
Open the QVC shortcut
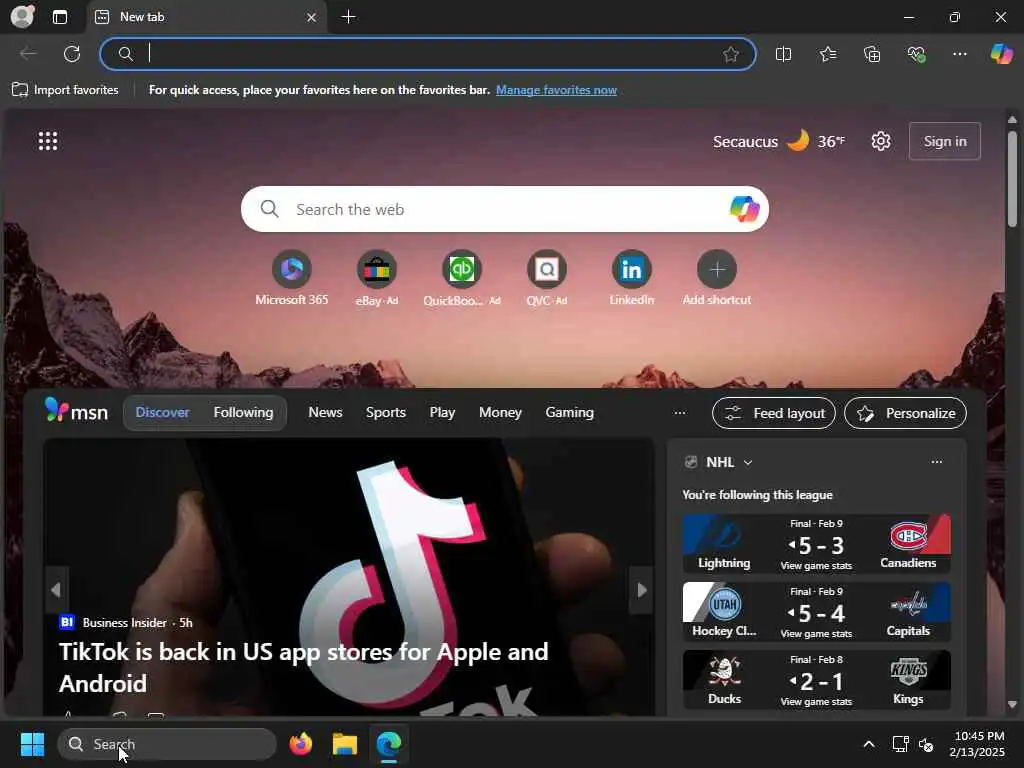(x=547, y=278)
